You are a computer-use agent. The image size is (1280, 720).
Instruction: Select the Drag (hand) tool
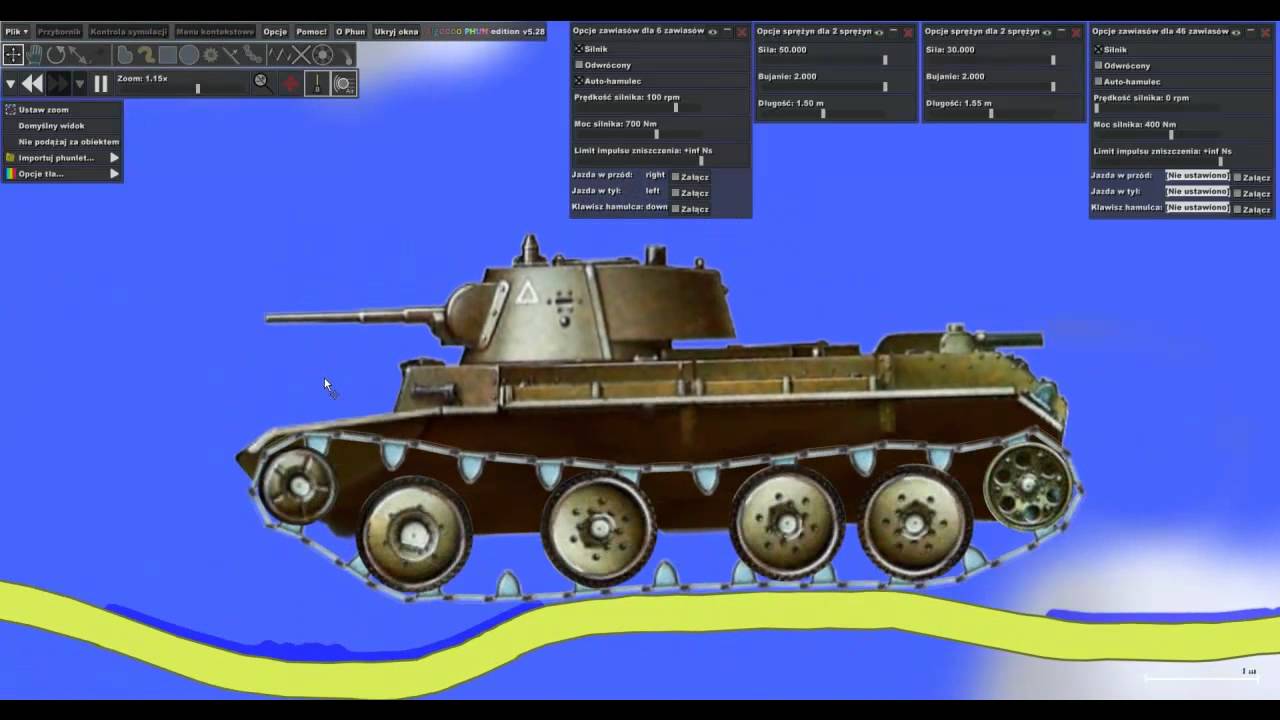(x=35, y=55)
